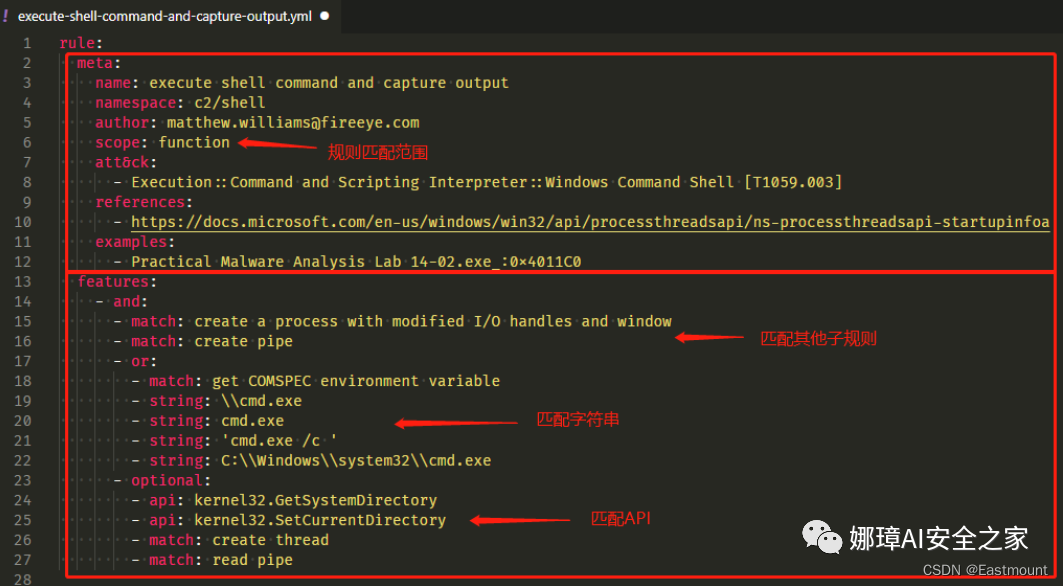The width and height of the screenshot is (1064, 586).
Task: Click the '- and:' operator on line 14
Action: coord(122,301)
